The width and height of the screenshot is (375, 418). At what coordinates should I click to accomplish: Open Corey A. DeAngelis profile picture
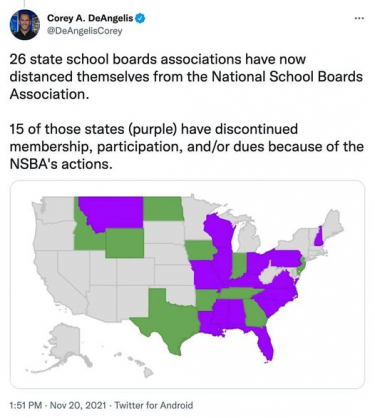click(x=25, y=25)
